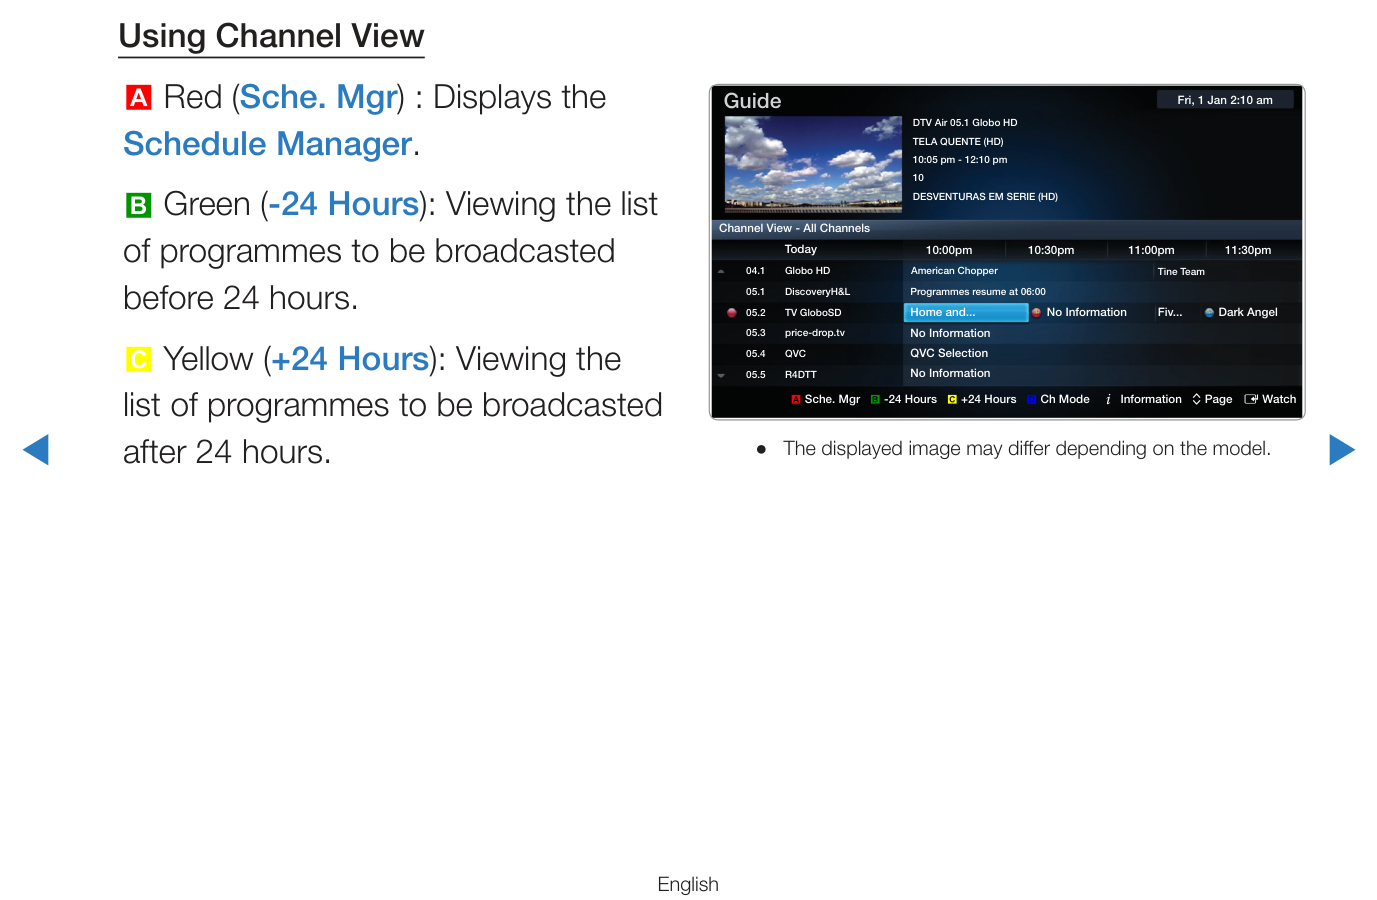The height and width of the screenshot is (900, 1377).
Task: Select the 11:30pm time slot header
Action: (1248, 250)
